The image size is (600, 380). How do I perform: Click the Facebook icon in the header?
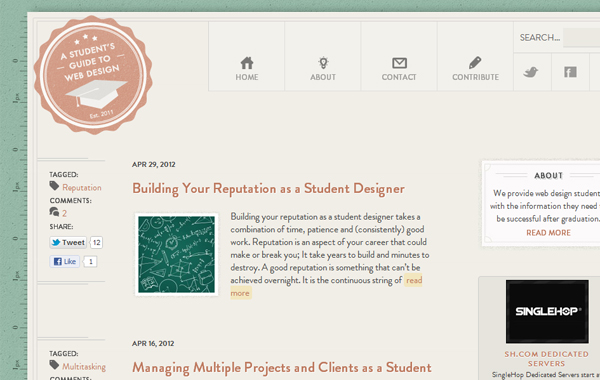click(570, 72)
